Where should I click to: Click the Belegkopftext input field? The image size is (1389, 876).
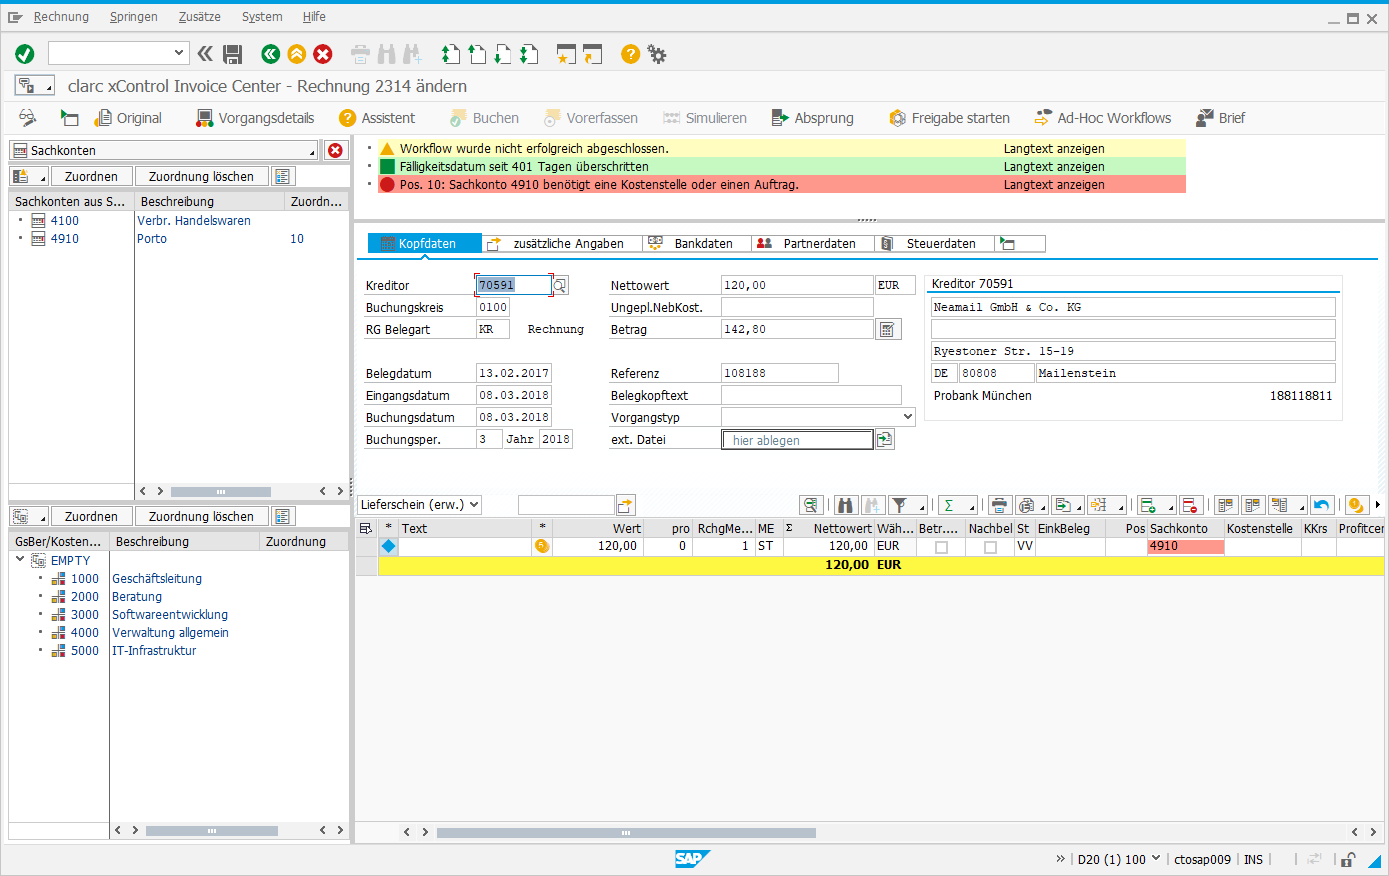click(811, 395)
